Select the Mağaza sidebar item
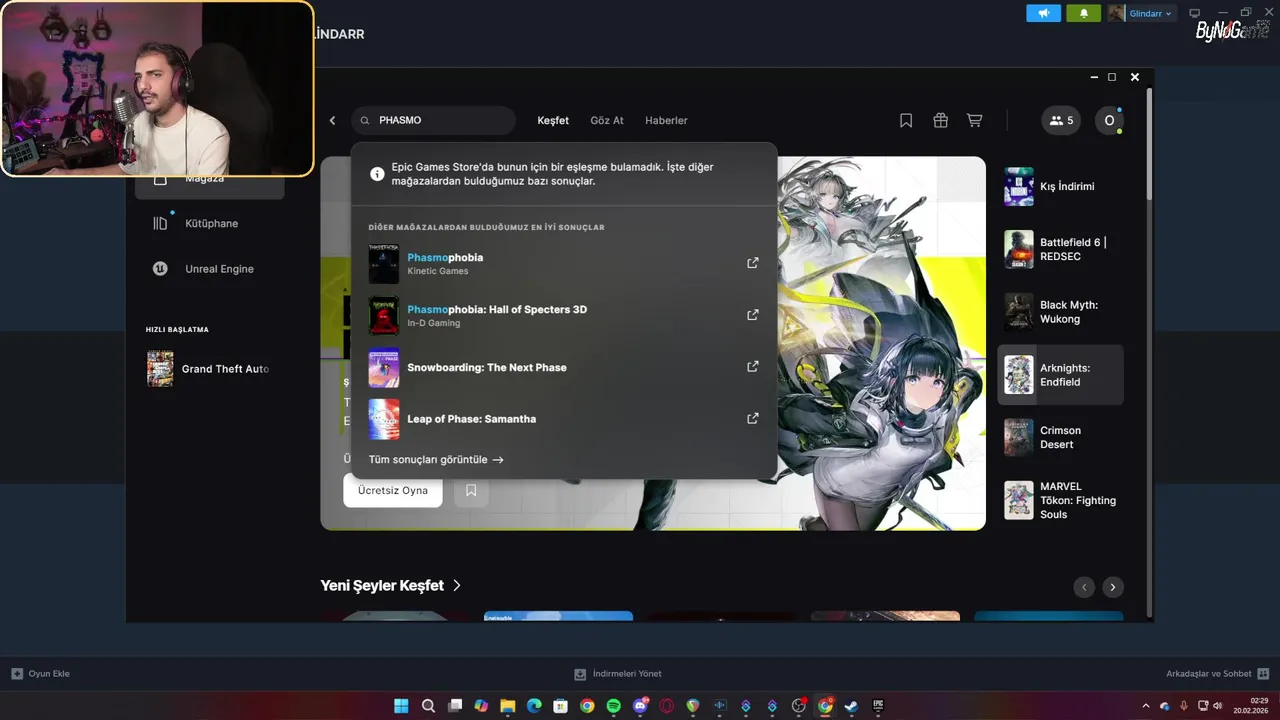Image resolution: width=1280 pixels, height=720 pixels. tap(210, 181)
